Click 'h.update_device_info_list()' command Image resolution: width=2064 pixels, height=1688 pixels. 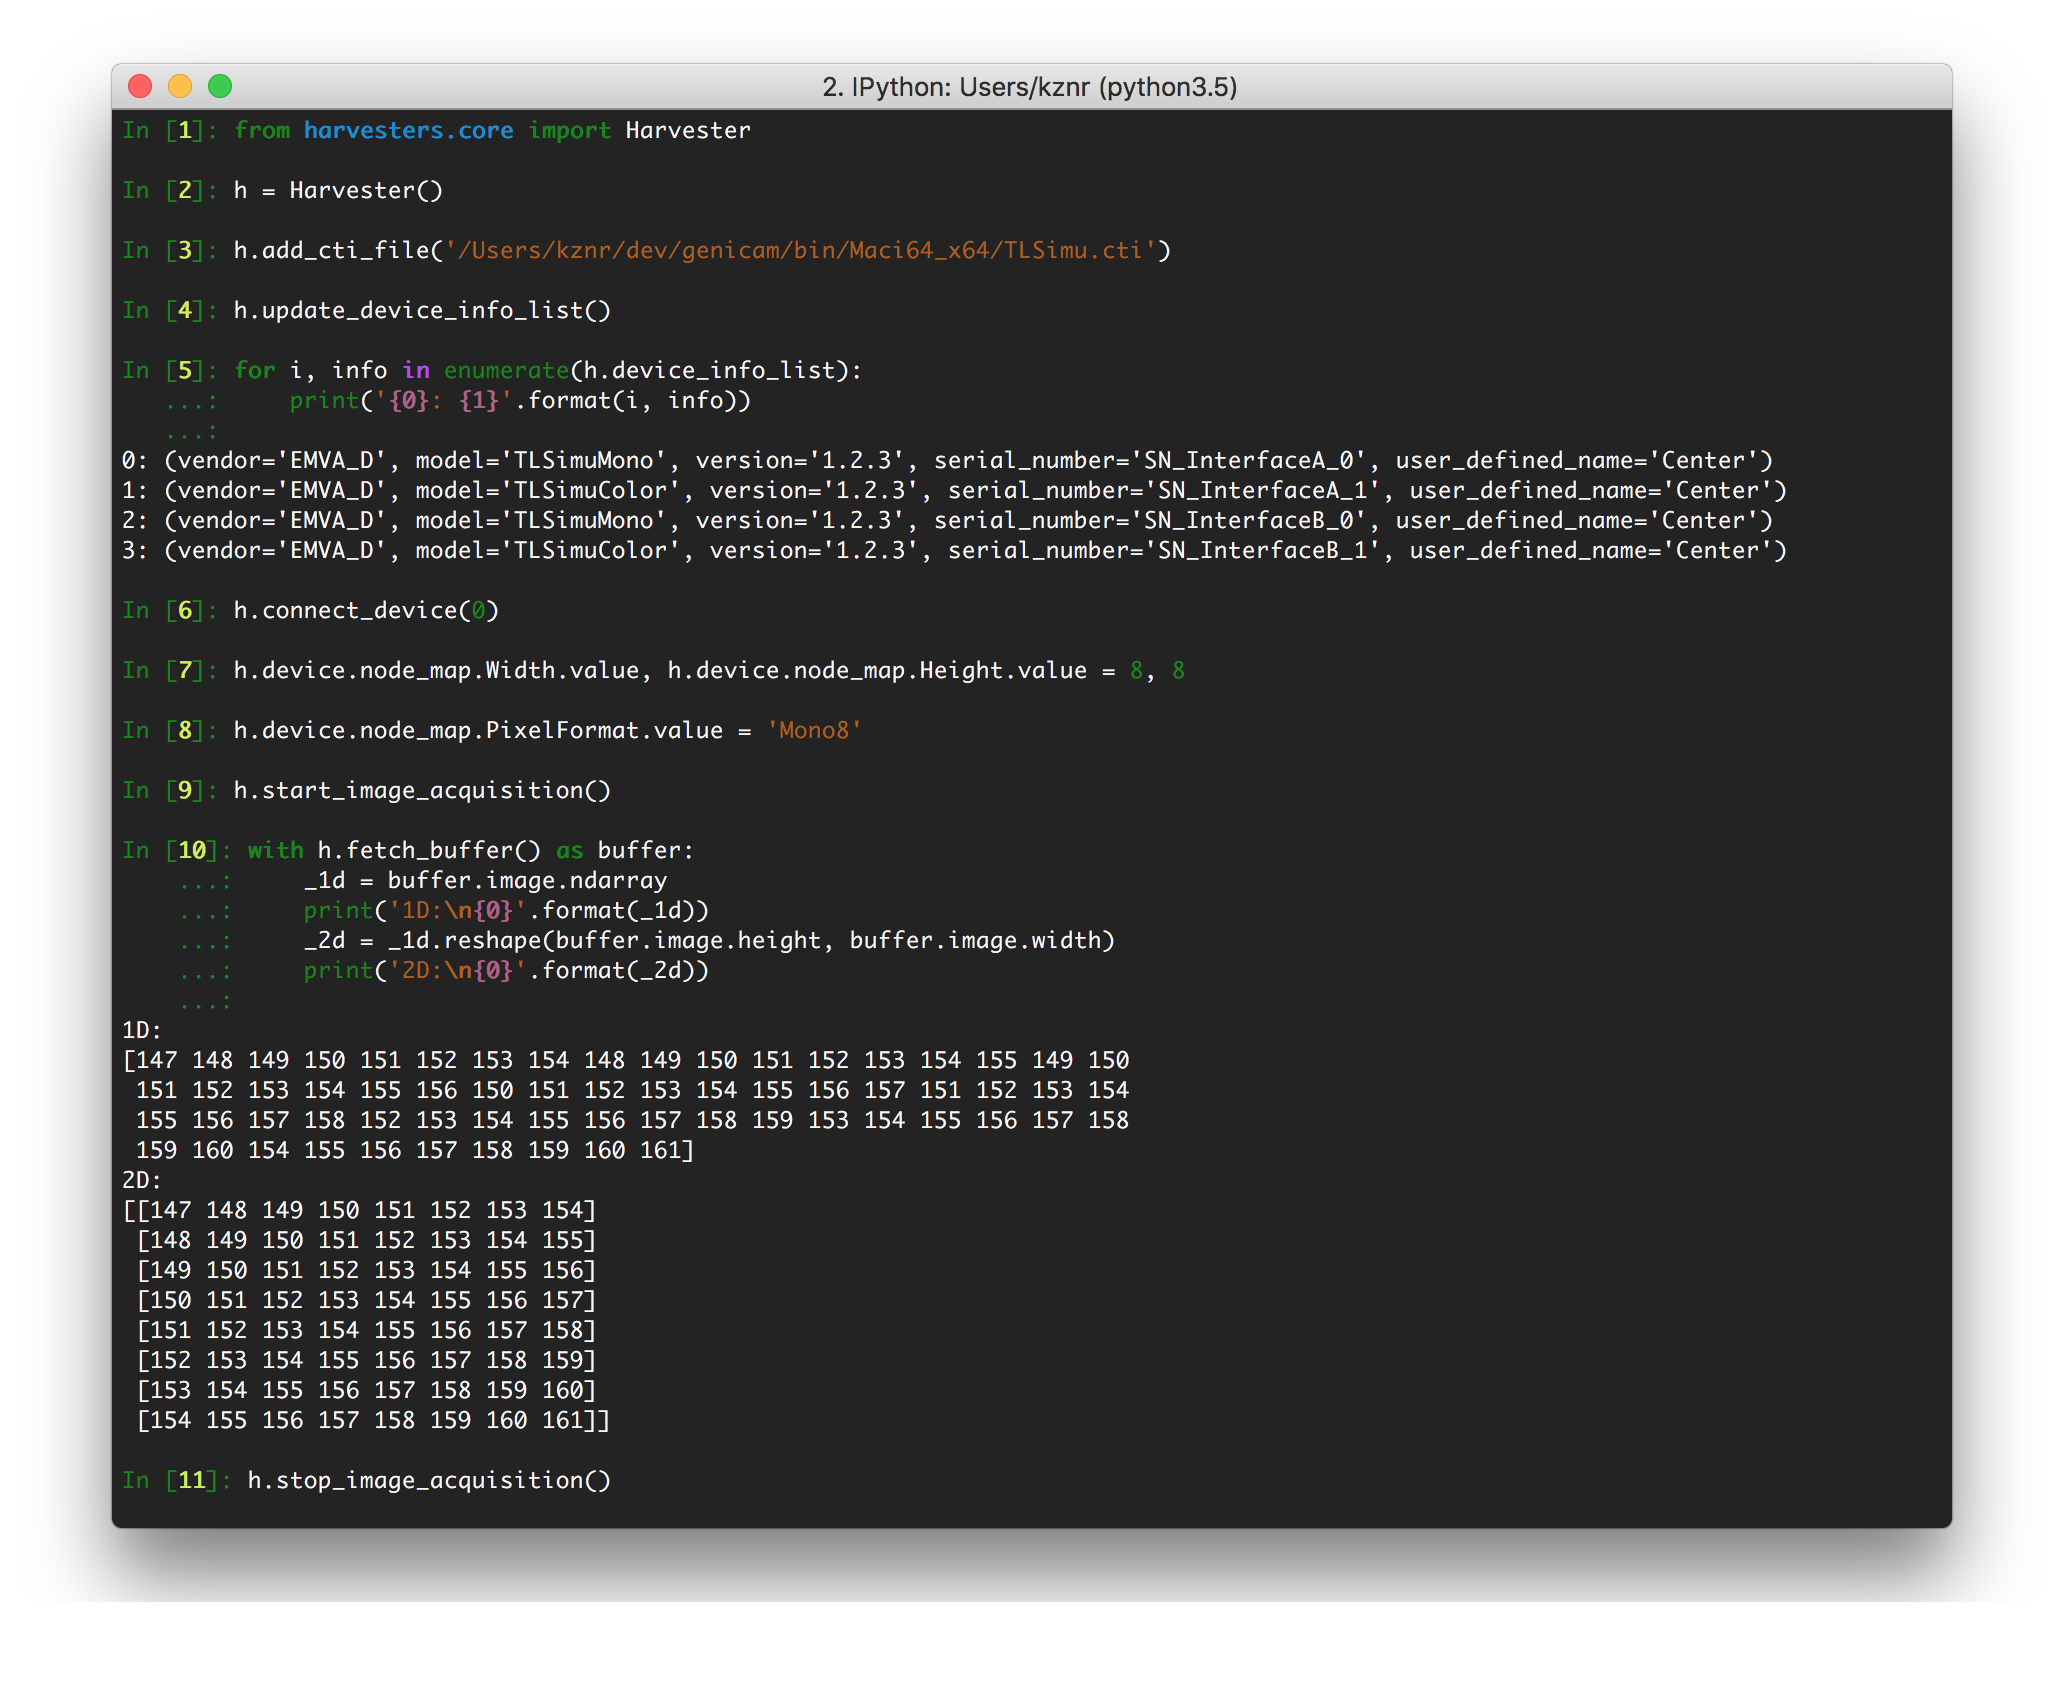coord(422,311)
